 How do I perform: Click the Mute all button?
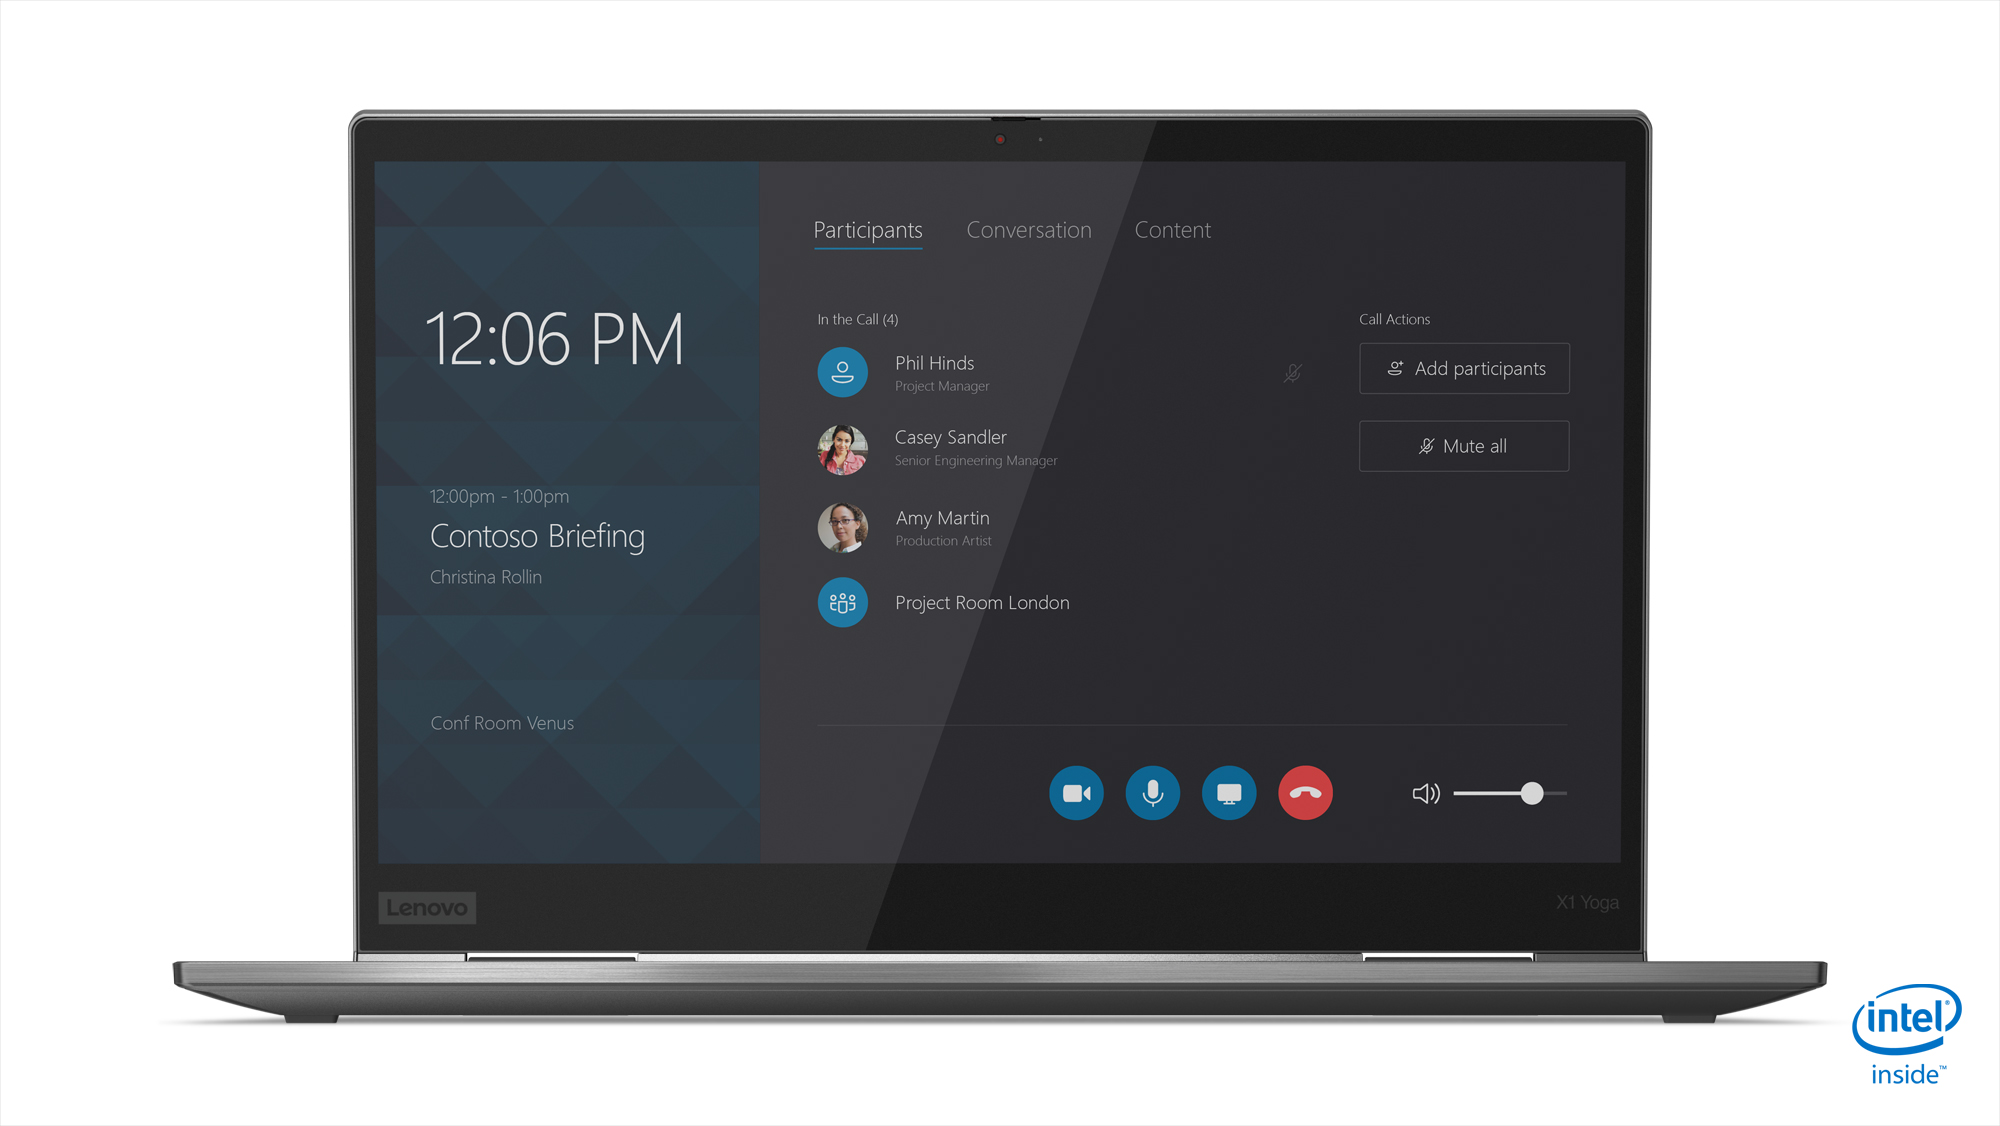pos(1463,446)
